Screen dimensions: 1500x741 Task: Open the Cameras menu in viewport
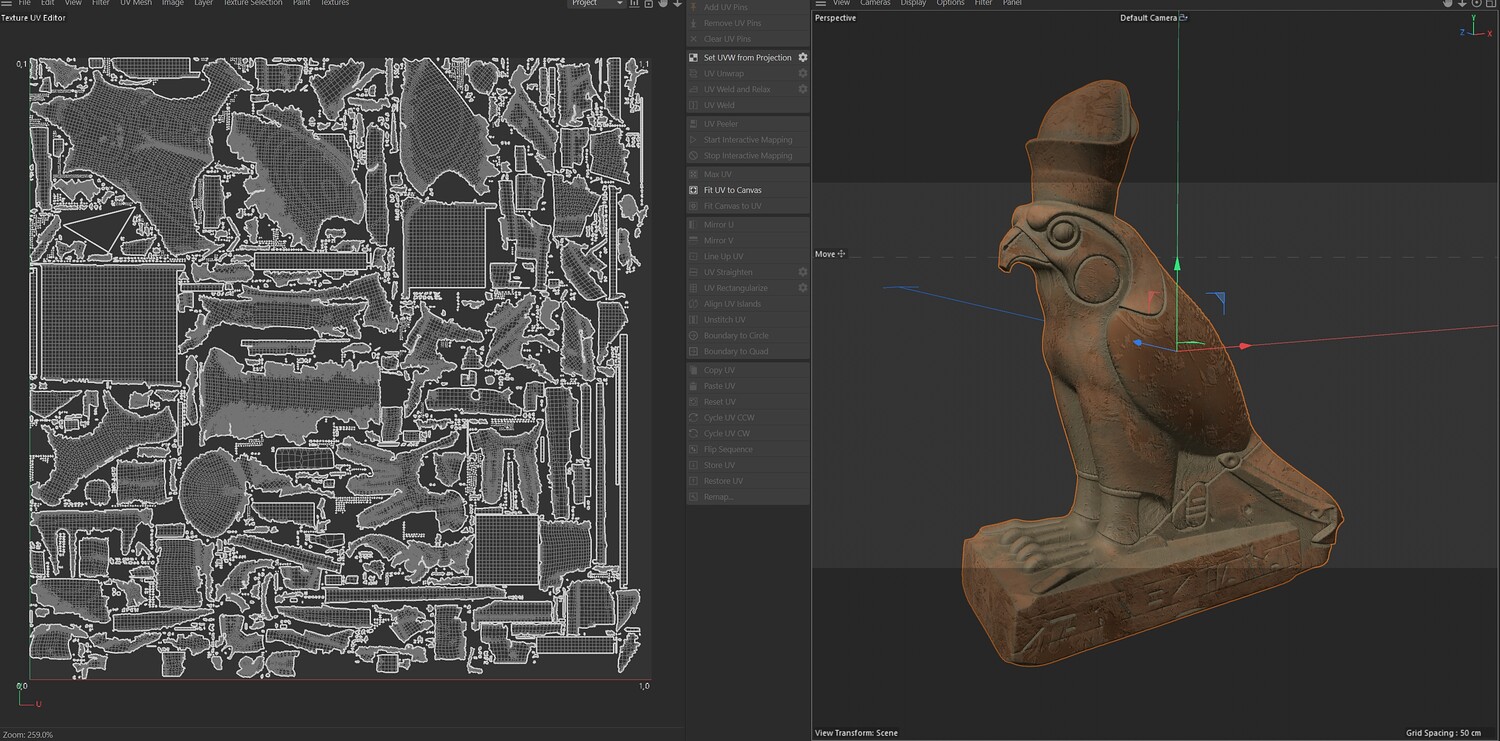[x=875, y=3]
